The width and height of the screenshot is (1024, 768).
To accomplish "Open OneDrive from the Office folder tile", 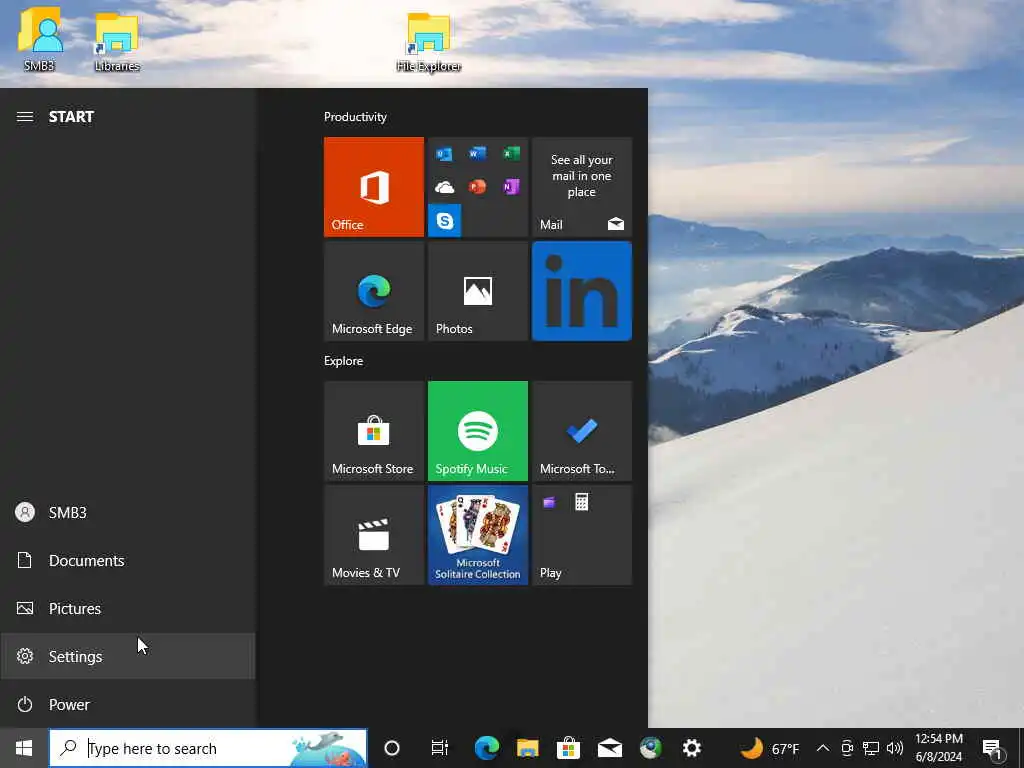I will point(444,187).
